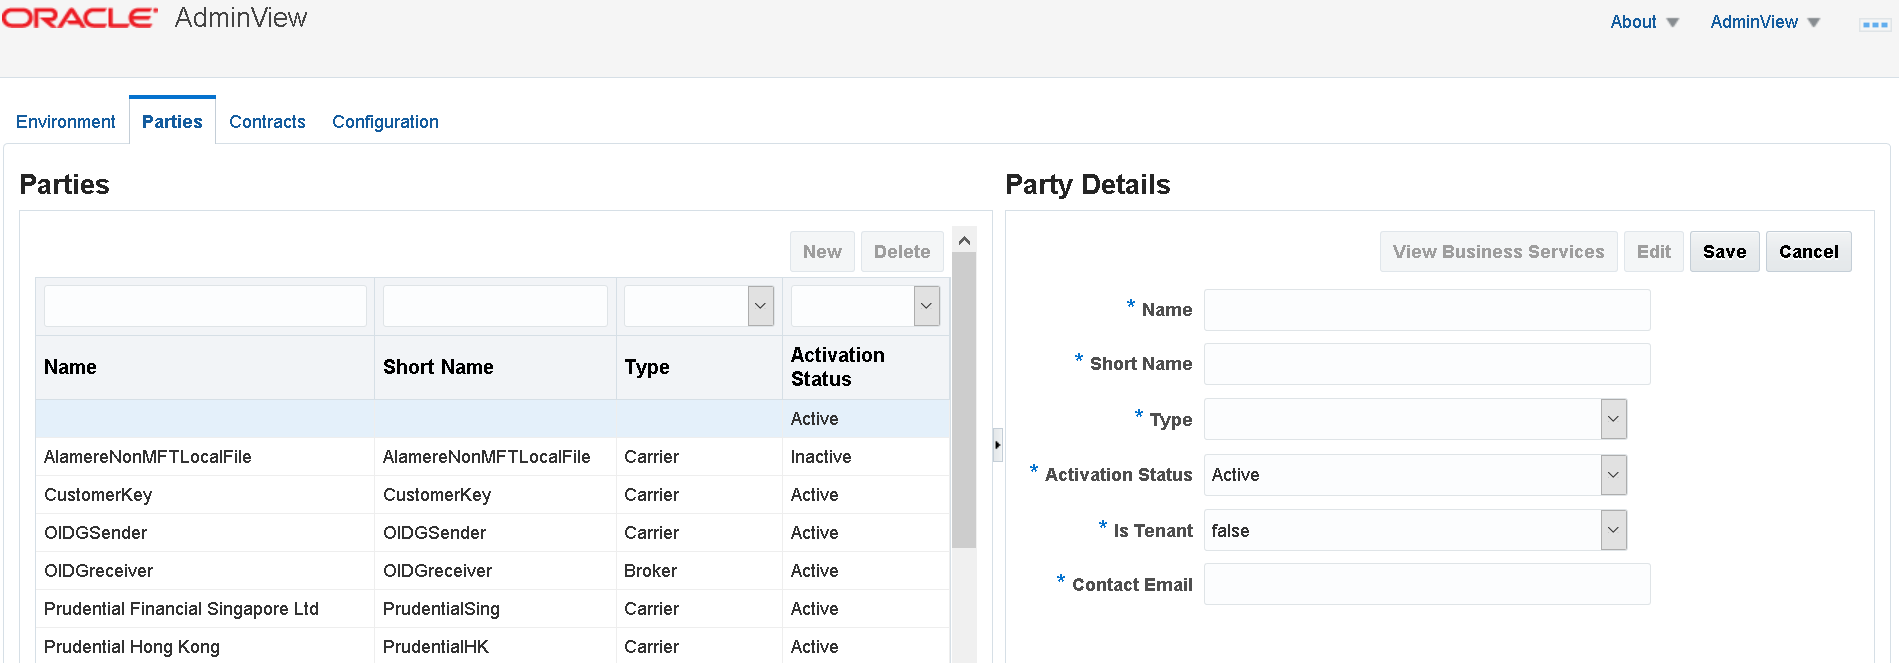Viewport: 1899px width, 663px height.
Task: Open the three-dot overflow menu icon
Action: pyautogui.click(x=1874, y=24)
